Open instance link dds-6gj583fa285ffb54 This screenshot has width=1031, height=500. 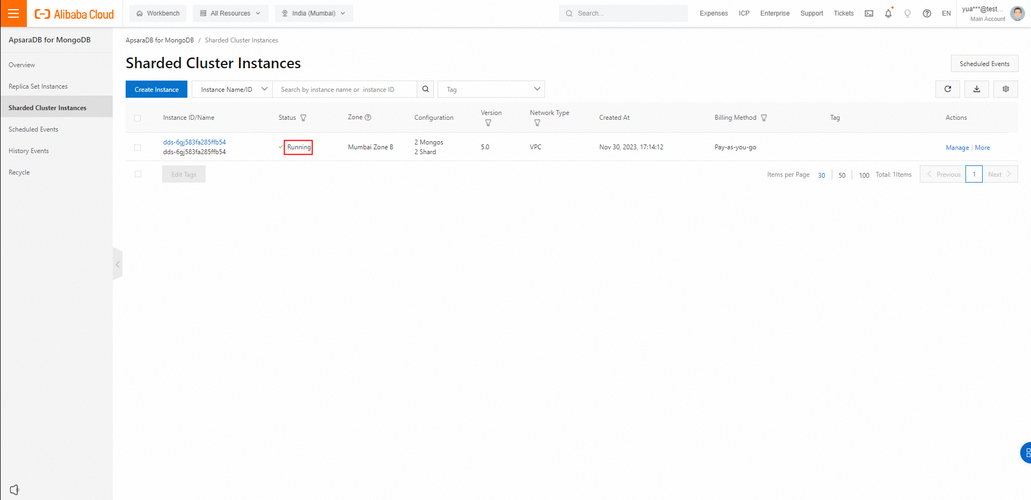(195, 142)
